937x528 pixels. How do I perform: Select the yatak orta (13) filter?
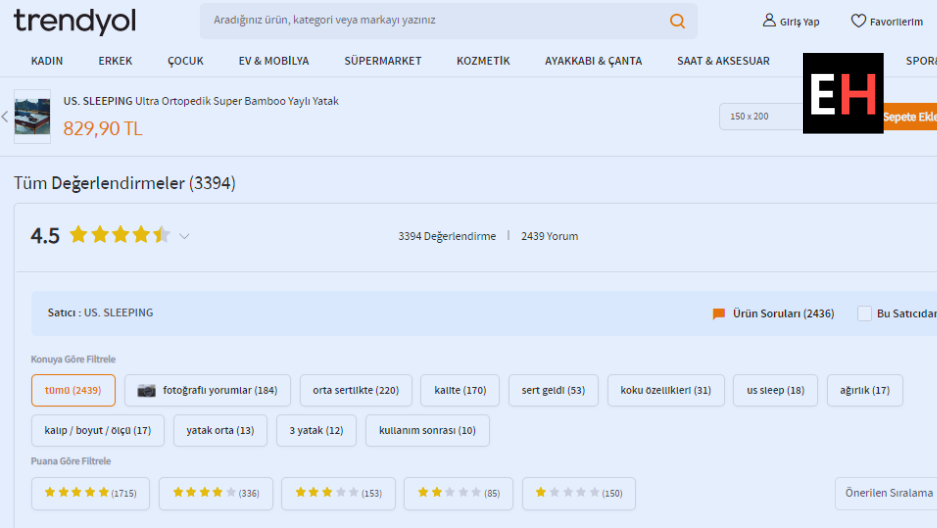(x=220, y=431)
